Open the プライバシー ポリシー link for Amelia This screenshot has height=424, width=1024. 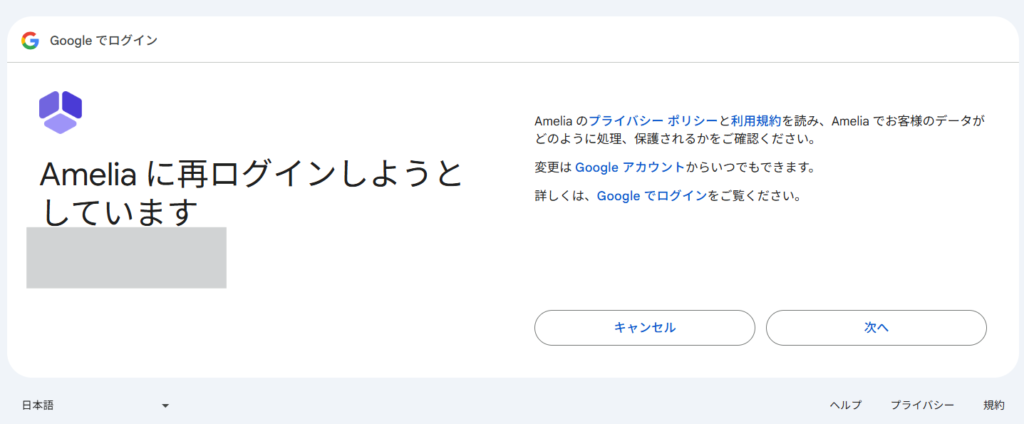[653, 120]
